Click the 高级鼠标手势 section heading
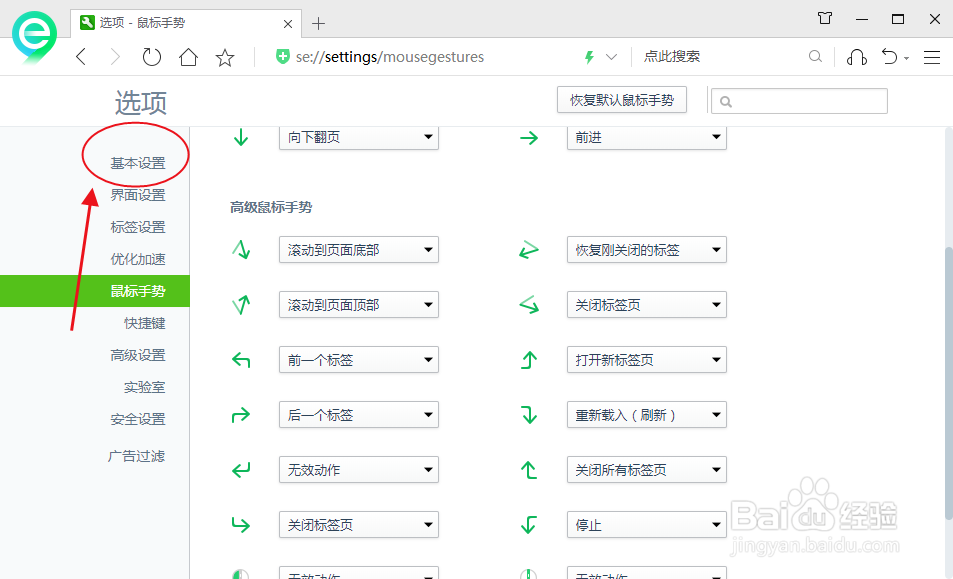953x579 pixels. [x=271, y=207]
